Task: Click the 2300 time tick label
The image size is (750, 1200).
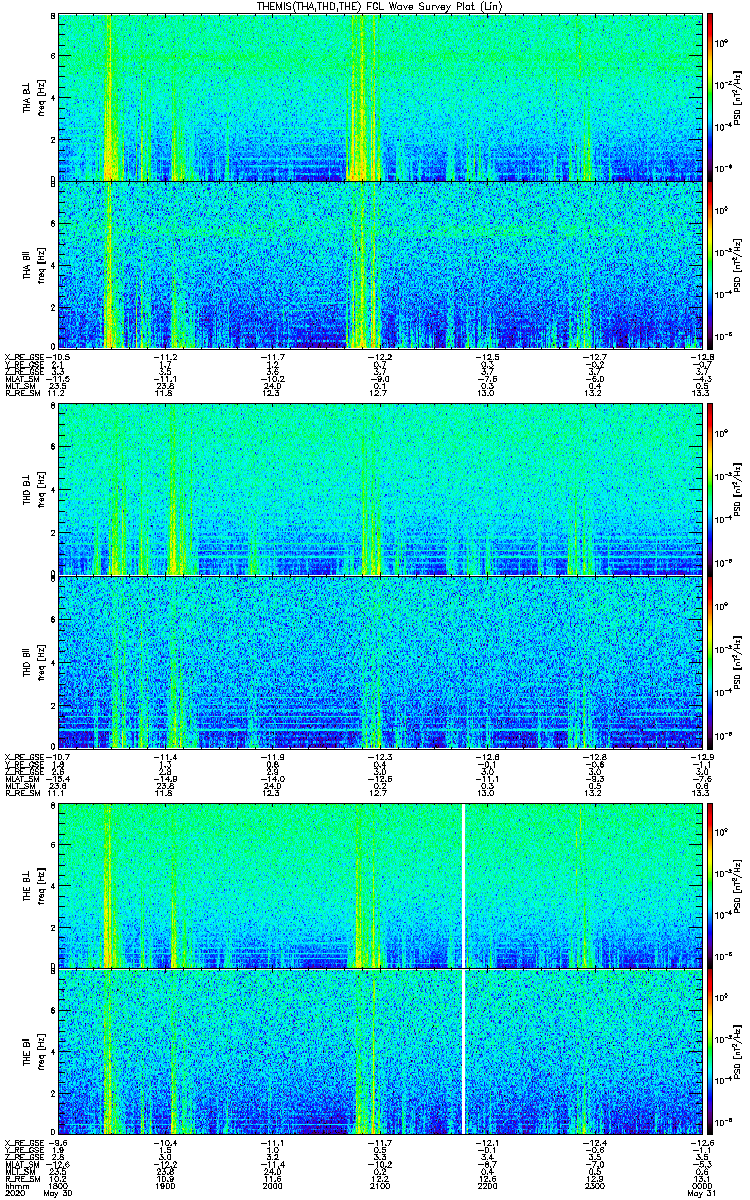Action: point(593,1186)
